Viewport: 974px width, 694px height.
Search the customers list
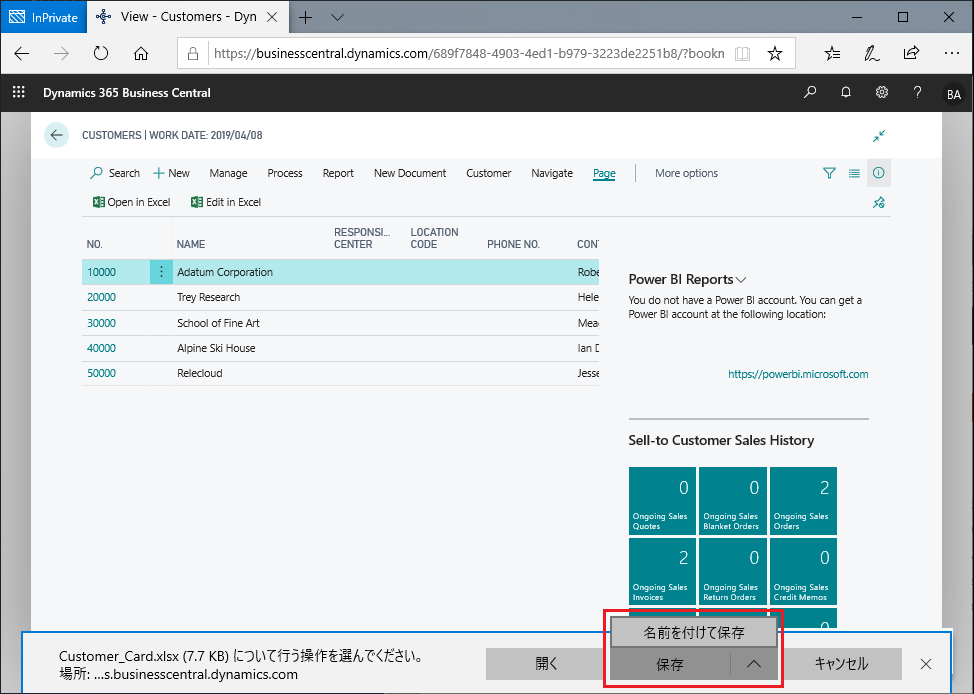click(x=115, y=173)
